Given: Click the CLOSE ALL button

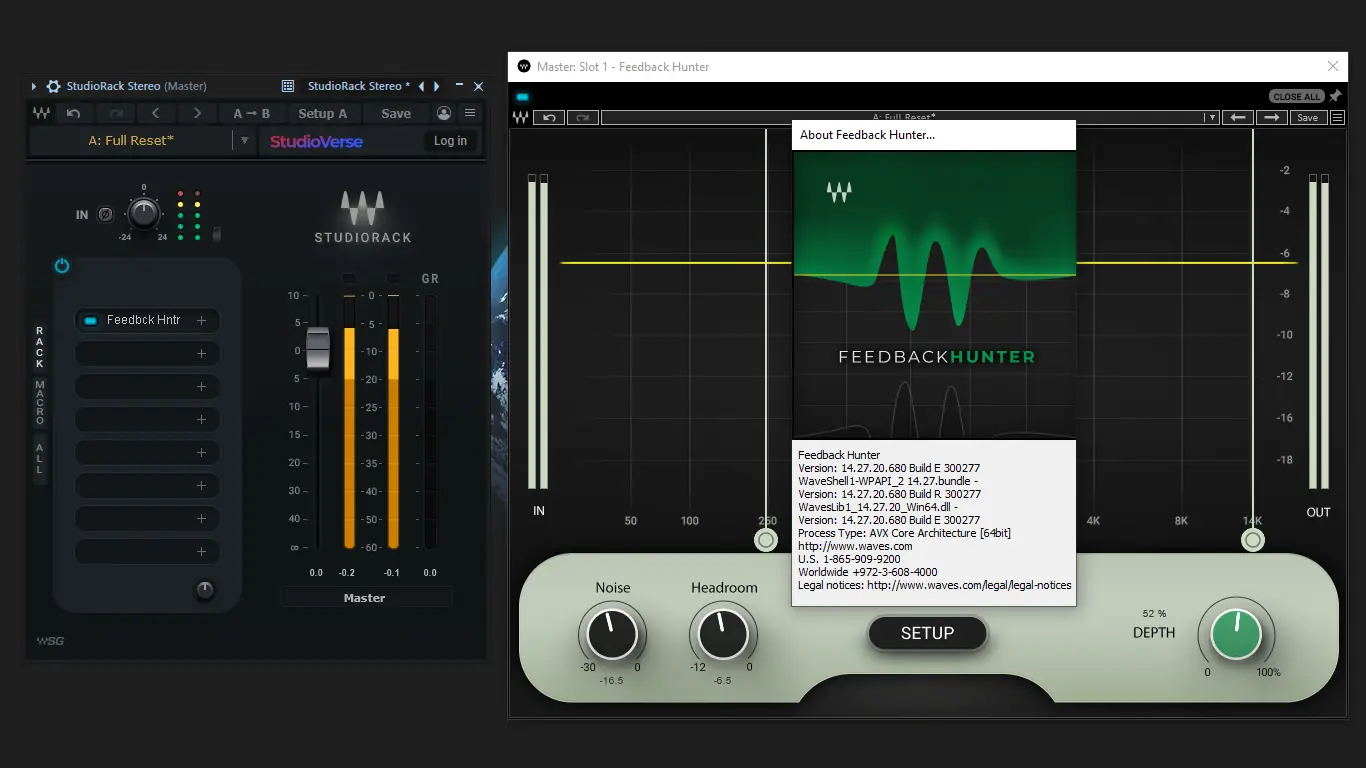Looking at the screenshot, I should point(1297,97).
